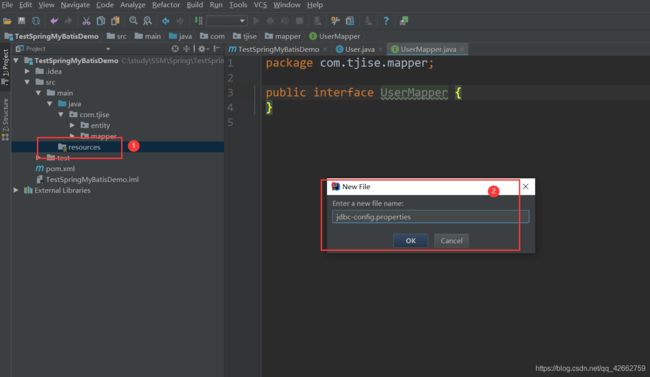Open Find with the magnifier icon
This screenshot has width=650, height=377.
[133, 21]
